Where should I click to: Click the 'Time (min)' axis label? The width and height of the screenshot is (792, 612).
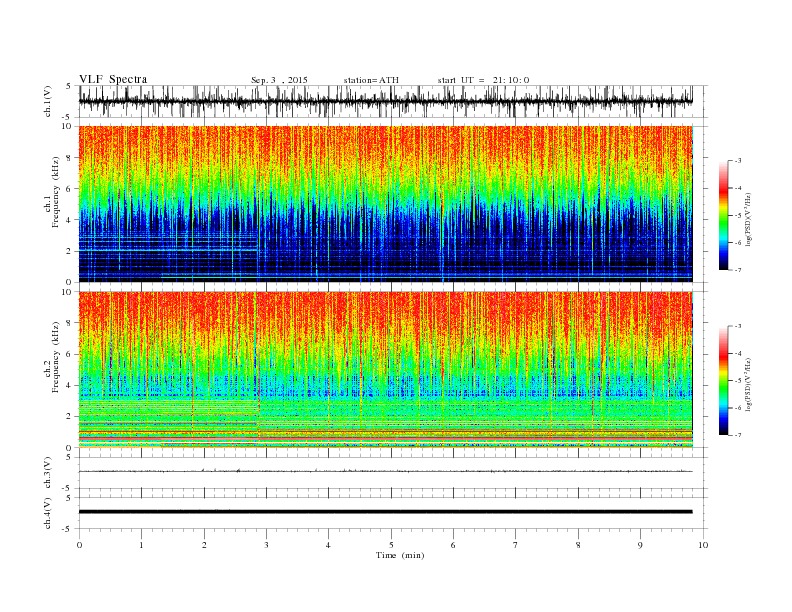[400, 555]
